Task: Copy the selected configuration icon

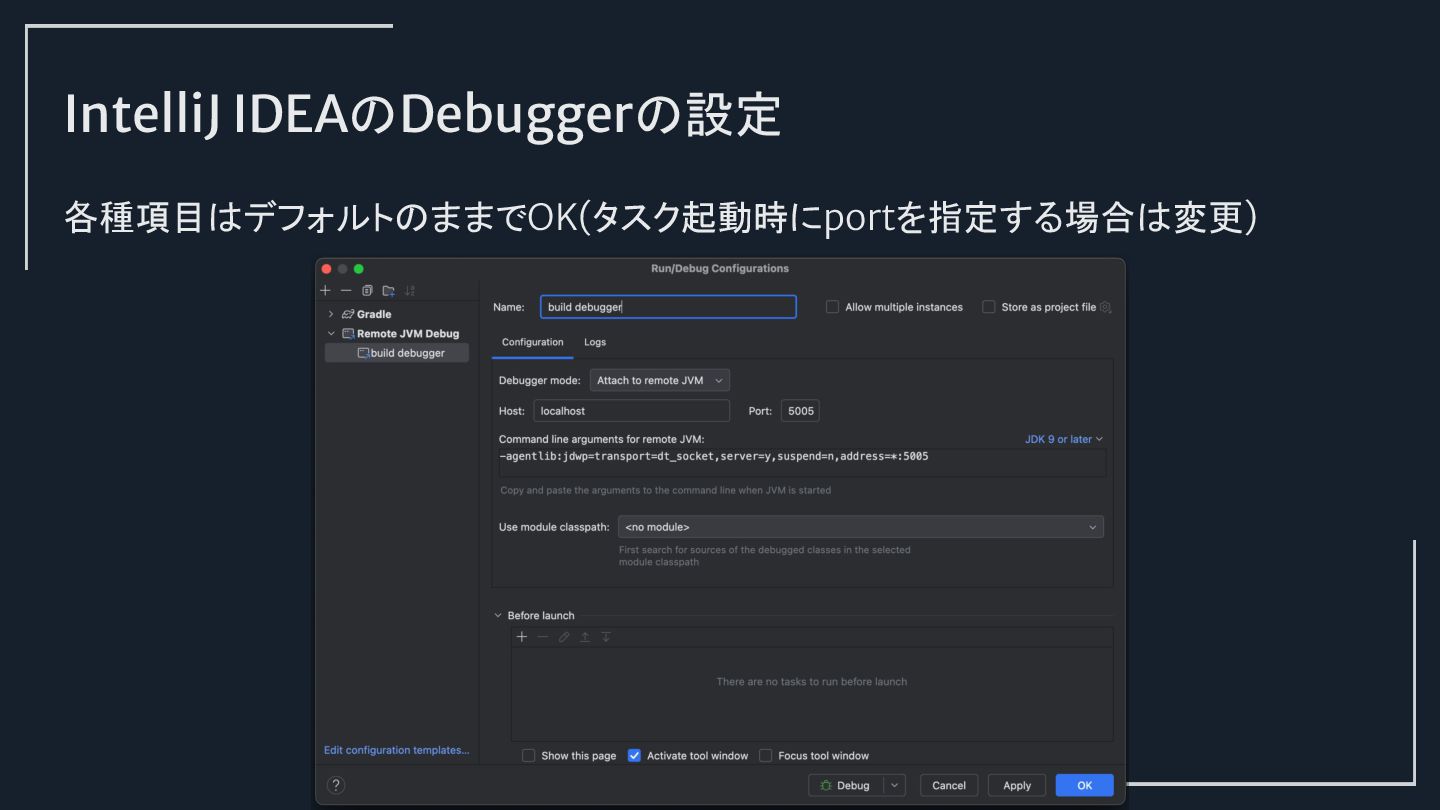Action: tap(367, 290)
